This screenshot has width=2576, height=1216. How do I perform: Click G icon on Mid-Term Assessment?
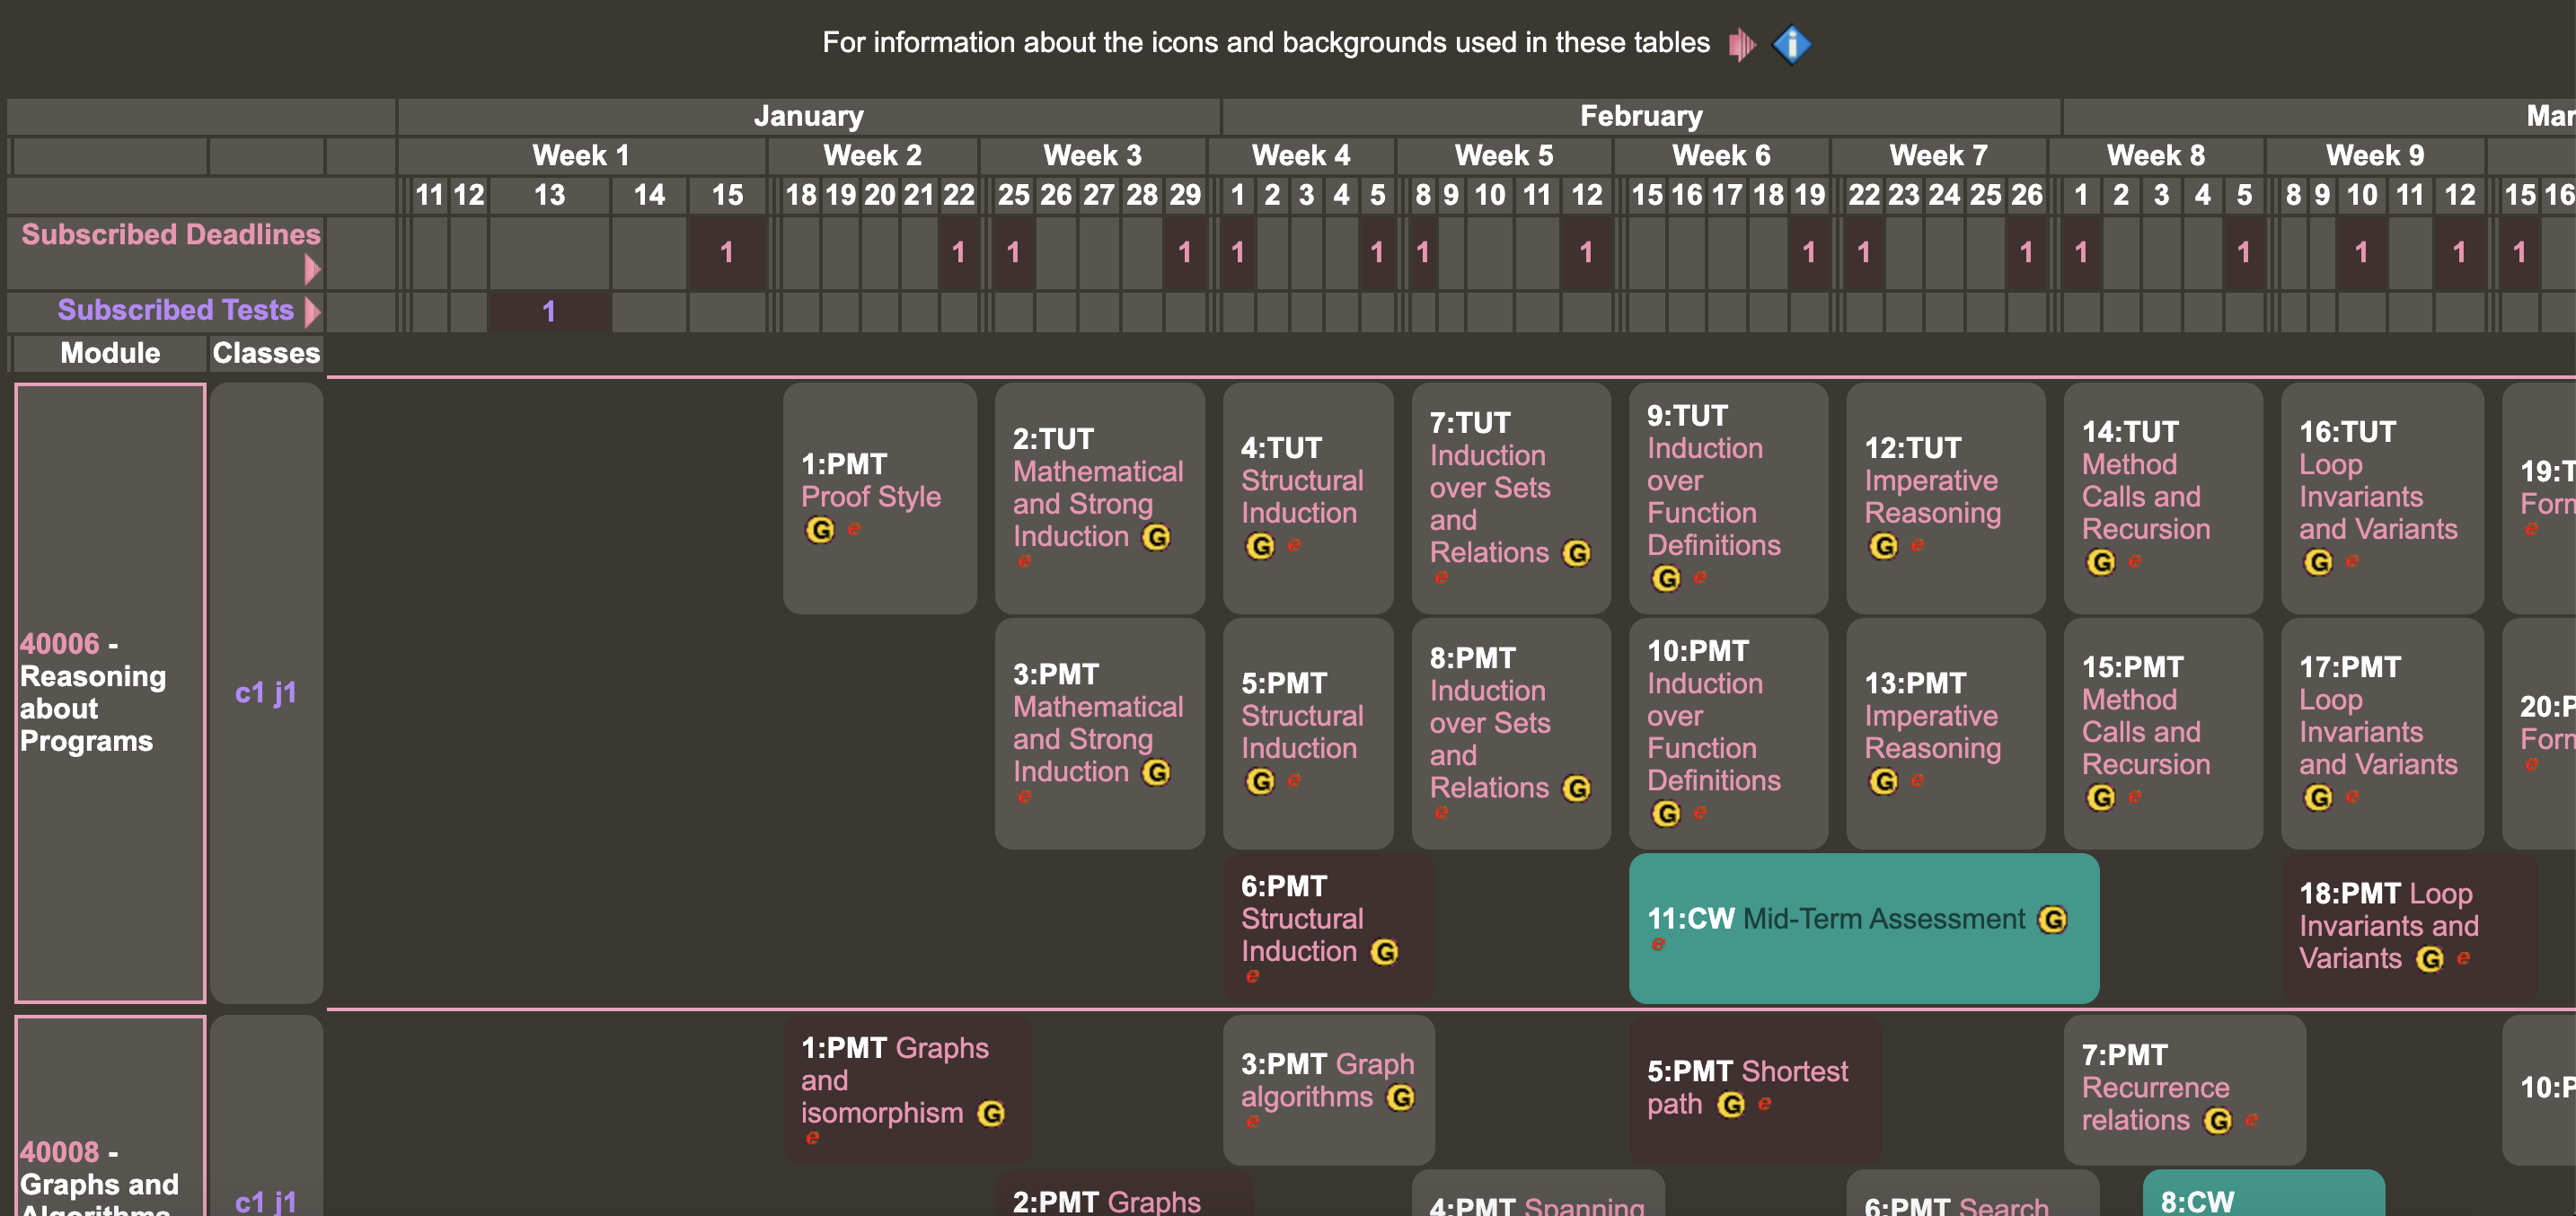[x=2052, y=919]
